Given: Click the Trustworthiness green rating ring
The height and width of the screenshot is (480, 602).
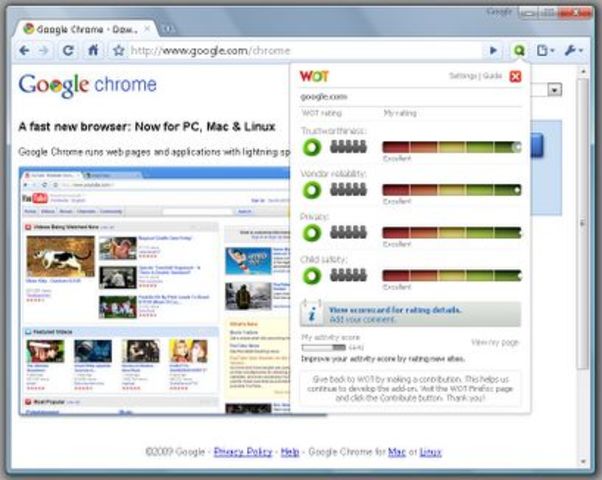Looking at the screenshot, I should 312,147.
